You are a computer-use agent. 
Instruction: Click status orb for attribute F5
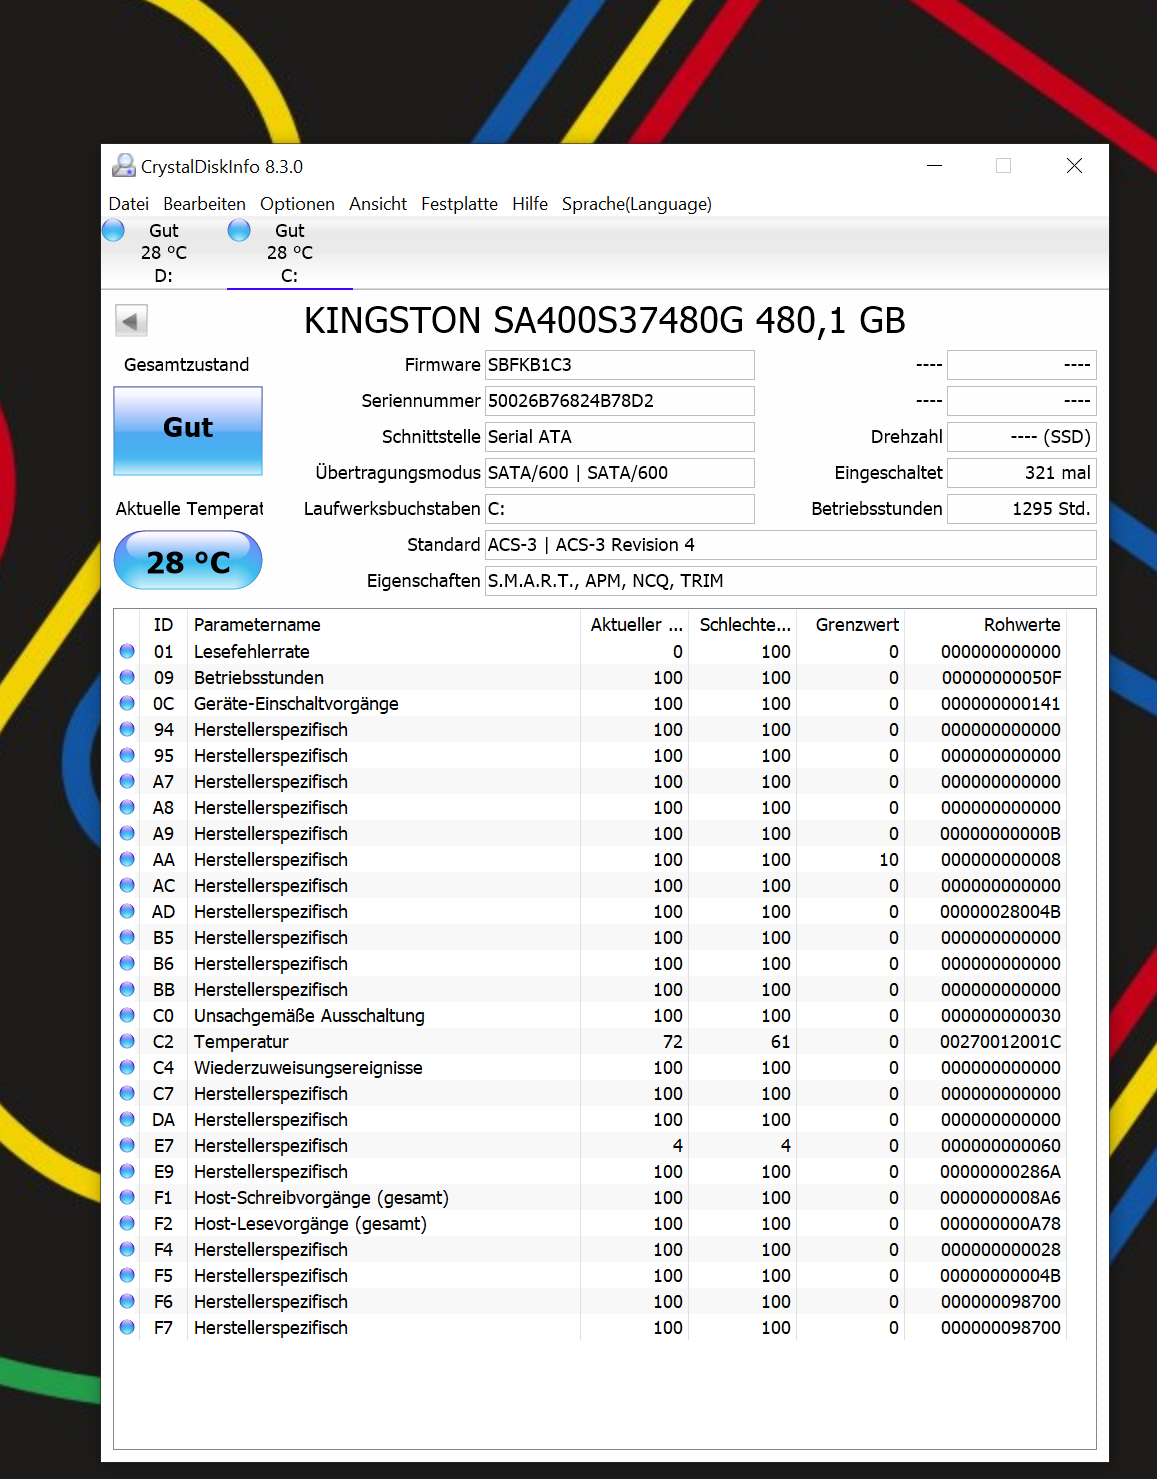pyautogui.click(x=127, y=1275)
